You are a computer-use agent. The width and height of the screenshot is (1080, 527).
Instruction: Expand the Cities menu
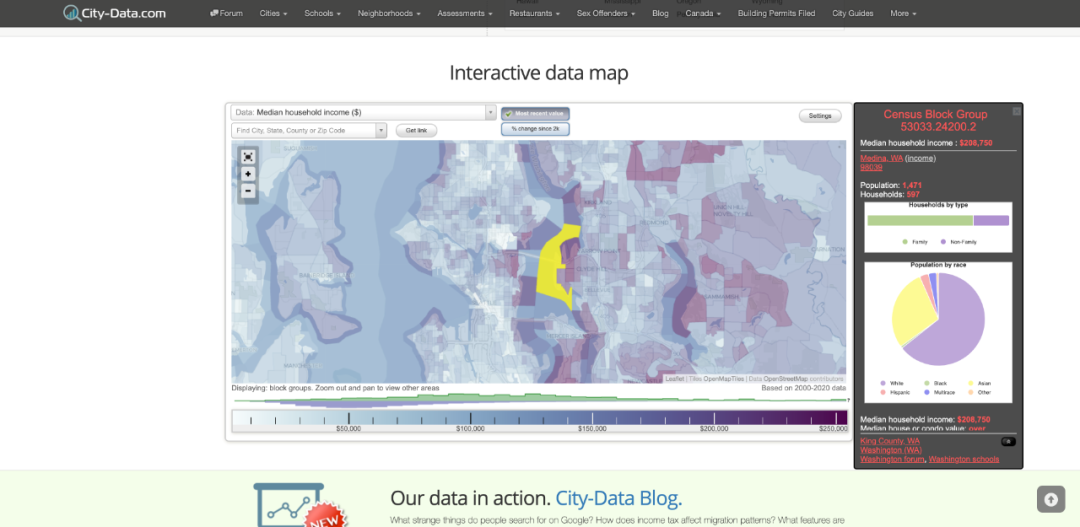coord(273,13)
